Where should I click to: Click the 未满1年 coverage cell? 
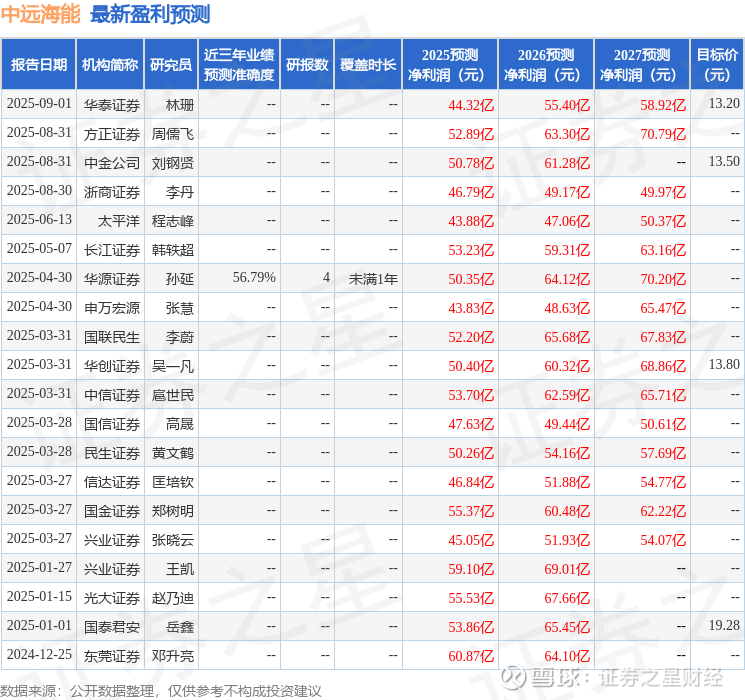pyautogui.click(x=373, y=279)
